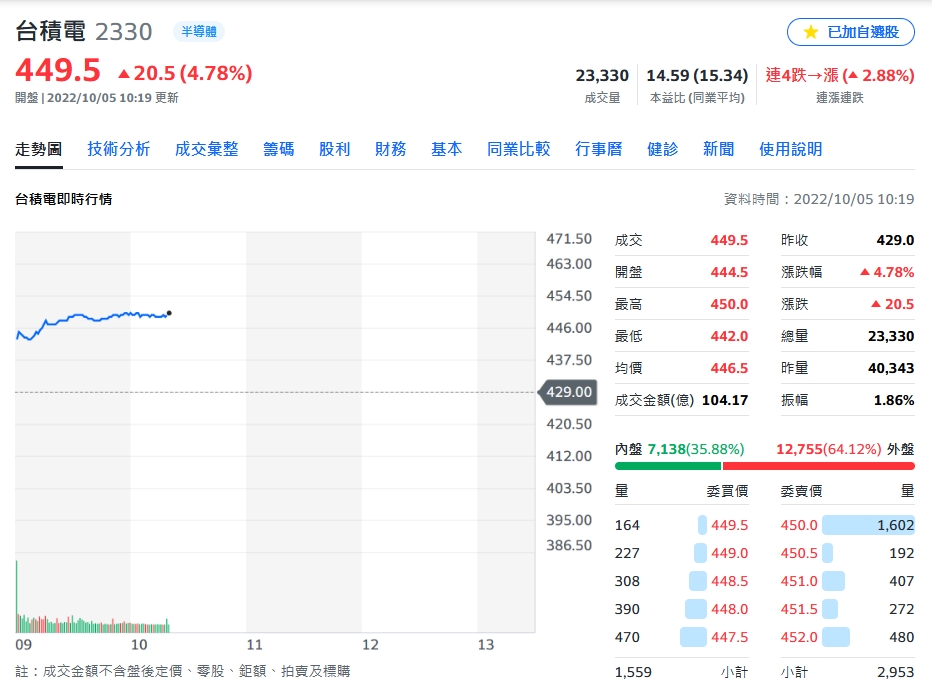Click the 451.5 ask price
932x696 pixels.
(799, 609)
